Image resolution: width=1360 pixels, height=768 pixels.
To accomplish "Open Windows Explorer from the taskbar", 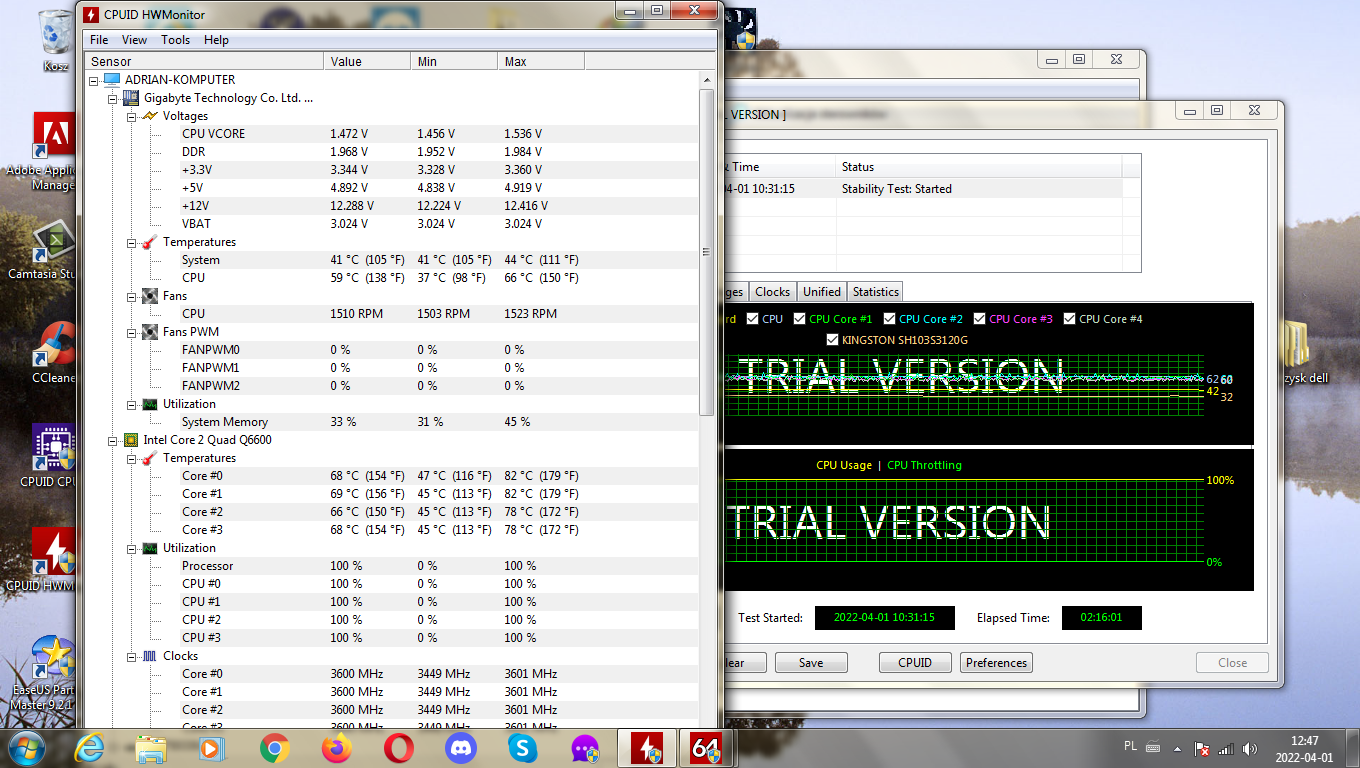I will (151, 747).
